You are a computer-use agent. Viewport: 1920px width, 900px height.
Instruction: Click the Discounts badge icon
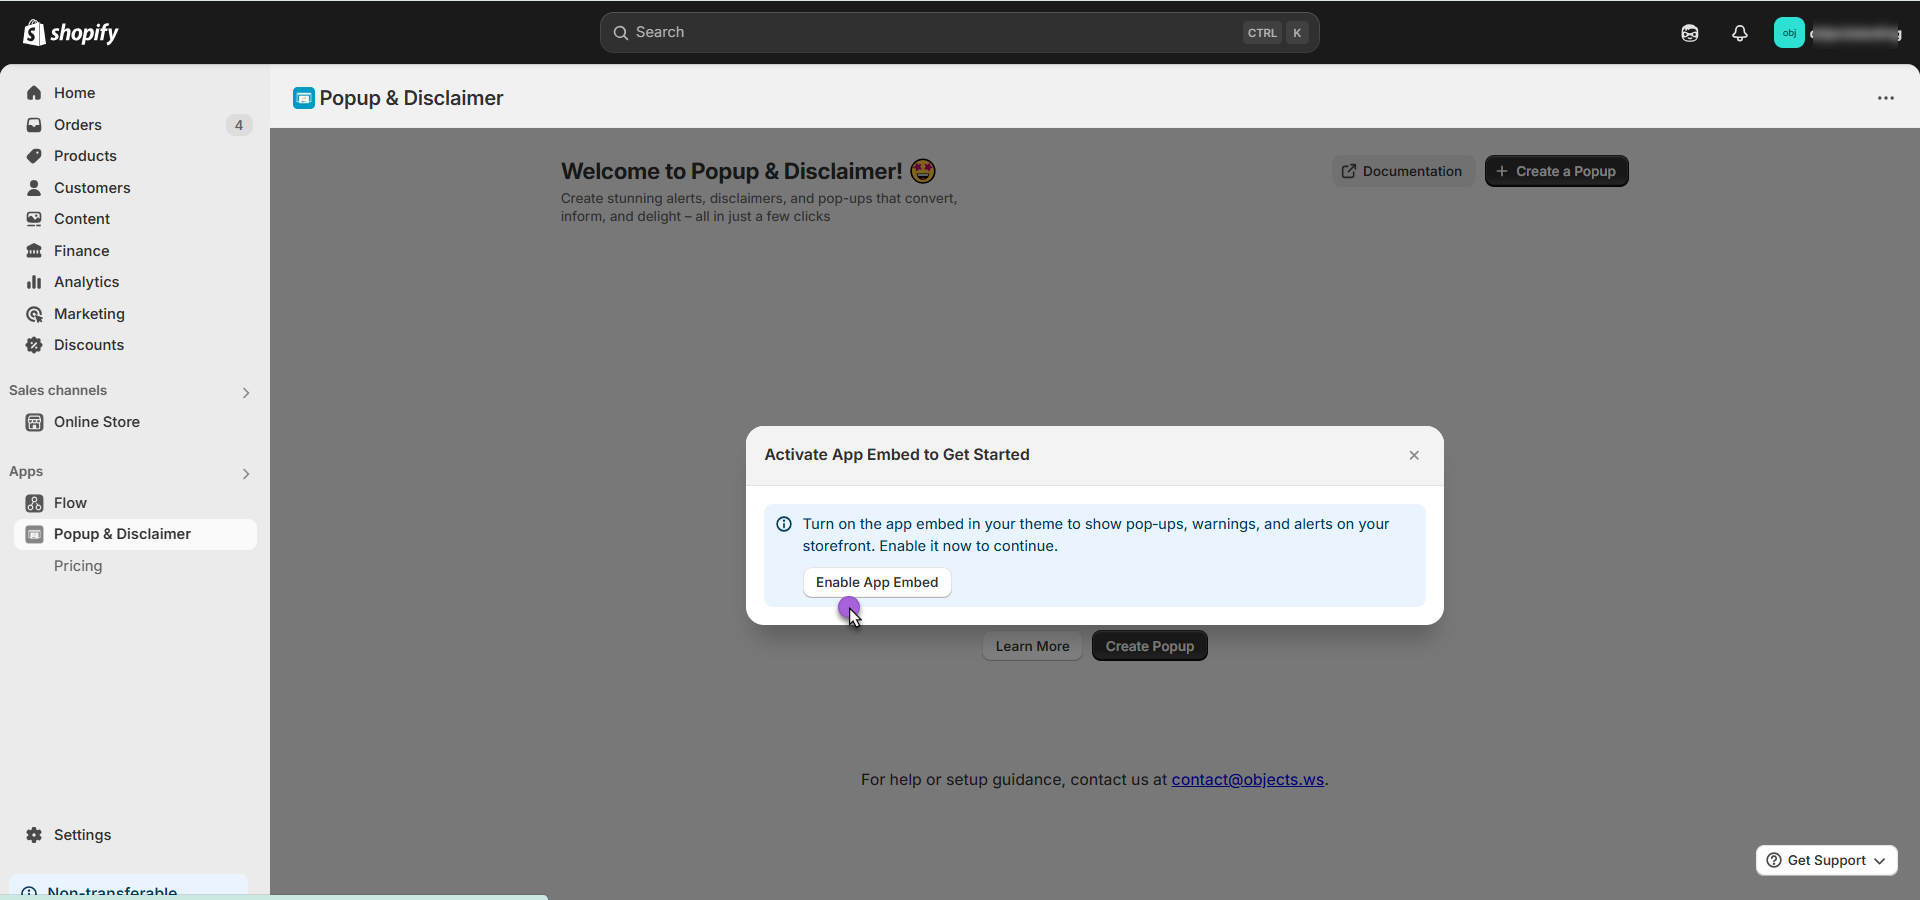click(34, 345)
